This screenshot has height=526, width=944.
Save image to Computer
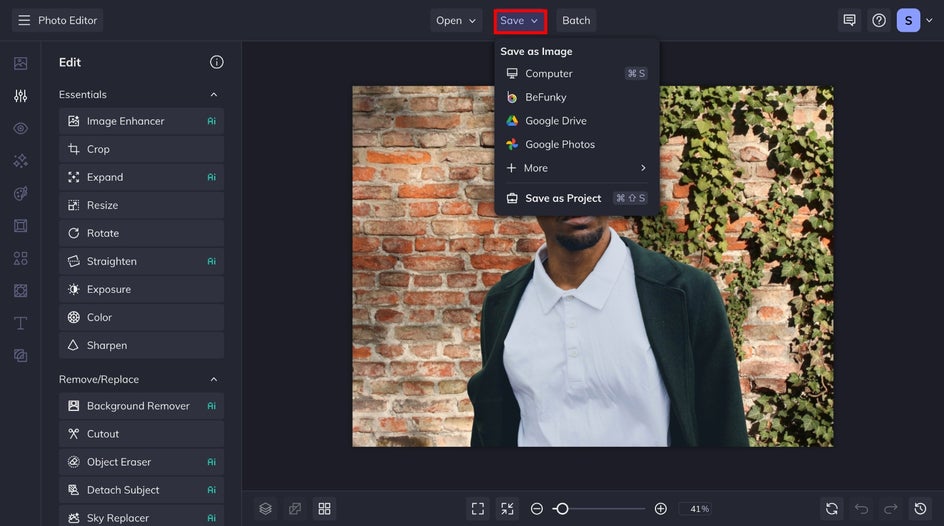point(549,74)
